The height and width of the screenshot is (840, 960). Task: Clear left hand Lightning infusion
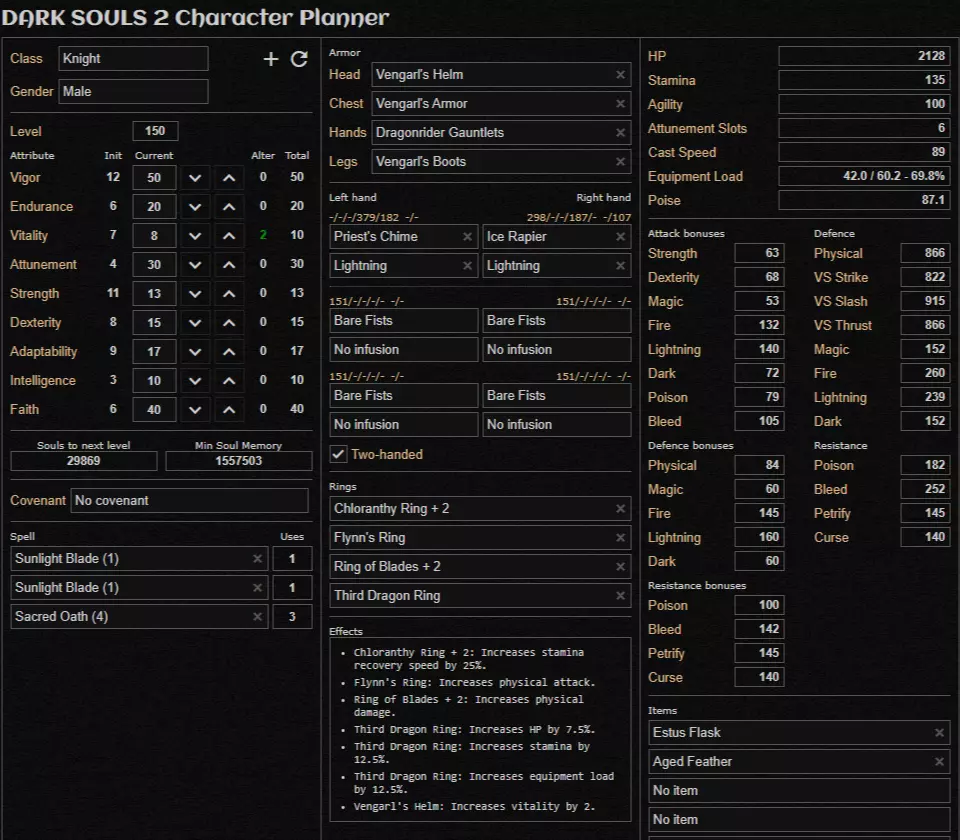point(467,266)
